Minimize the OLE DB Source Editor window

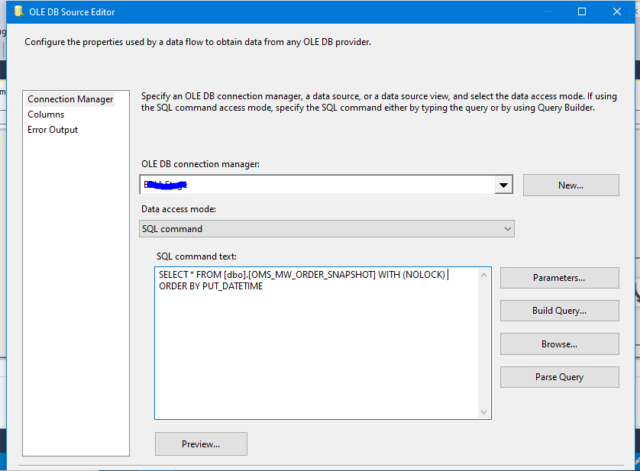click(x=536, y=11)
